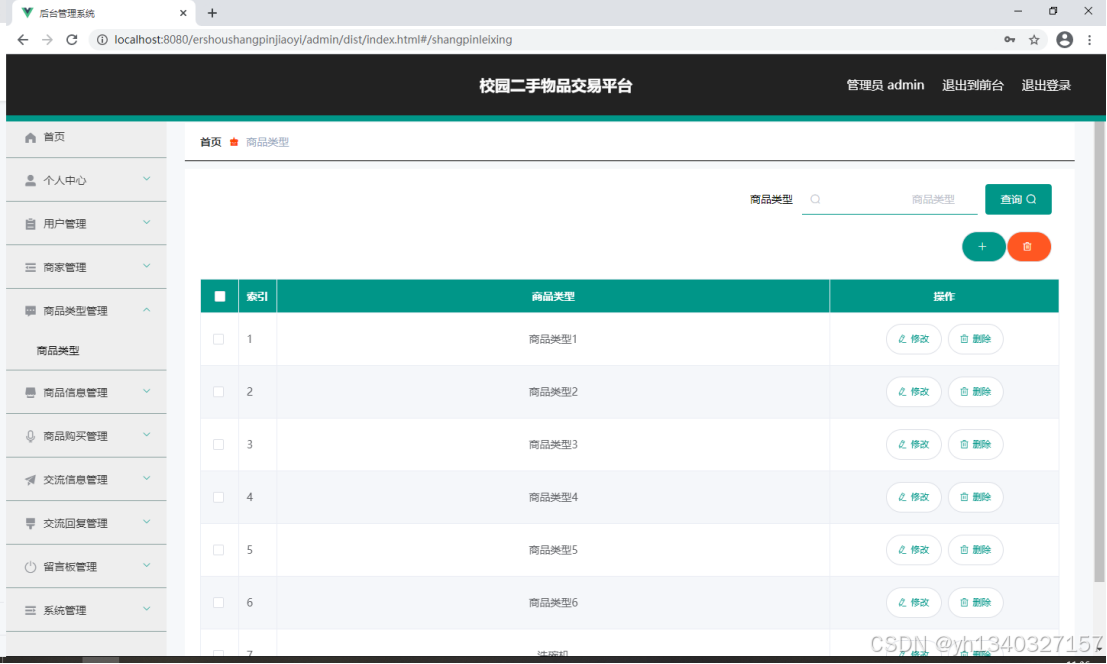Open the 首页 sidebar menu item
The image size is (1107, 664).
click(86, 138)
